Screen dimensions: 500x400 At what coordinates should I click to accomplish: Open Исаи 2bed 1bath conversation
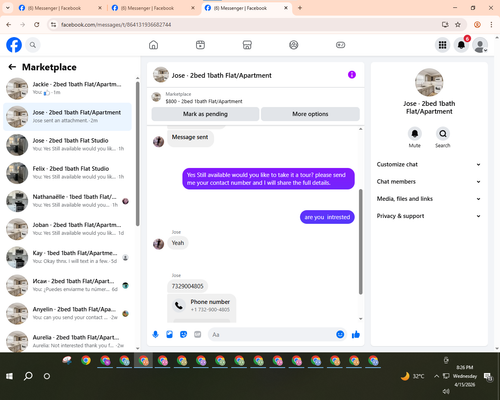[67, 285]
